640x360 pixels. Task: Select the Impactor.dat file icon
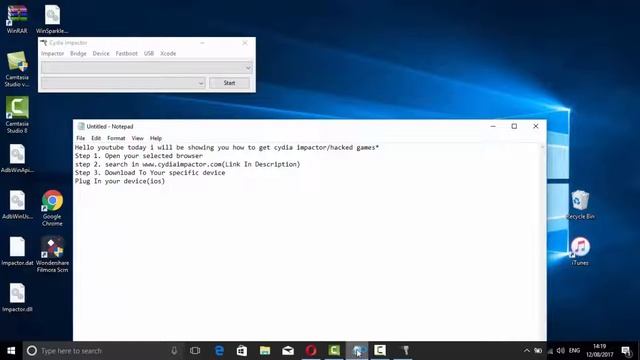click(x=17, y=251)
